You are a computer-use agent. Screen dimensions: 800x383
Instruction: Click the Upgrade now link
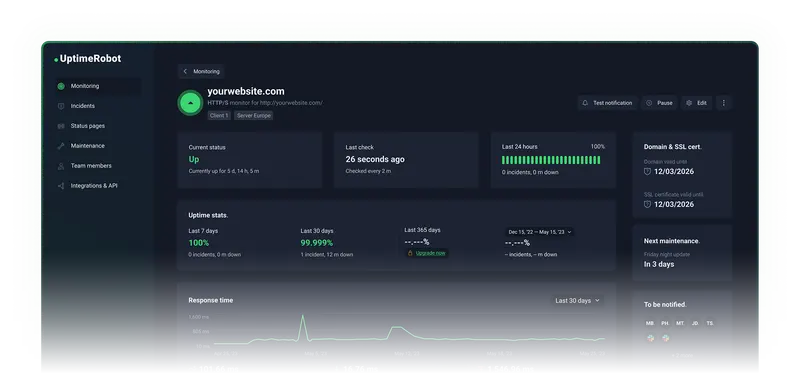click(430, 253)
